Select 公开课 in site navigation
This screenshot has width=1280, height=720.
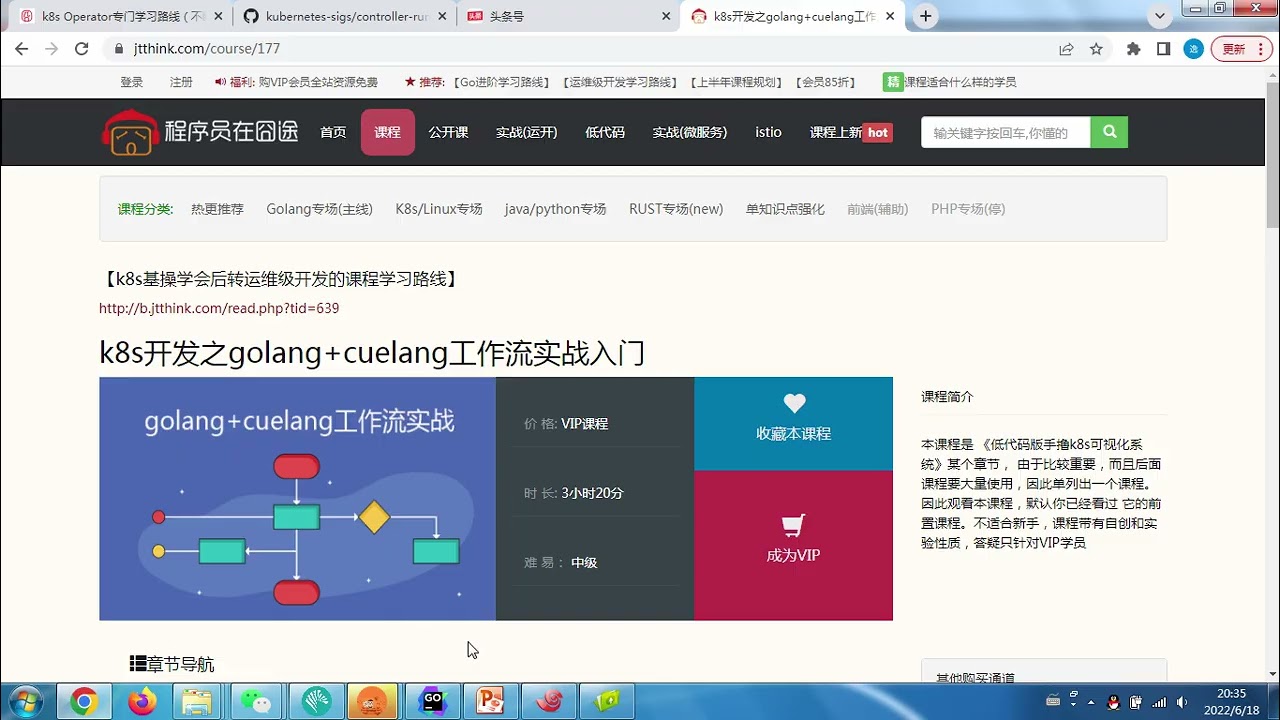click(448, 132)
